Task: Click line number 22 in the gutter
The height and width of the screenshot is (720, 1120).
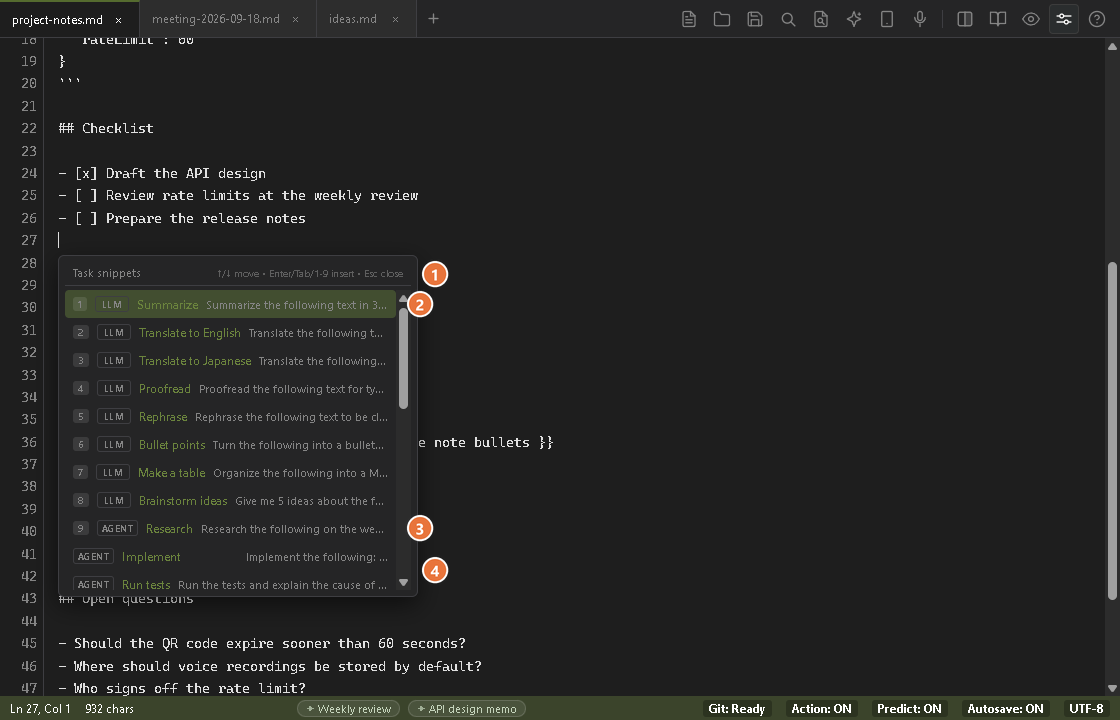Action: tap(29, 128)
